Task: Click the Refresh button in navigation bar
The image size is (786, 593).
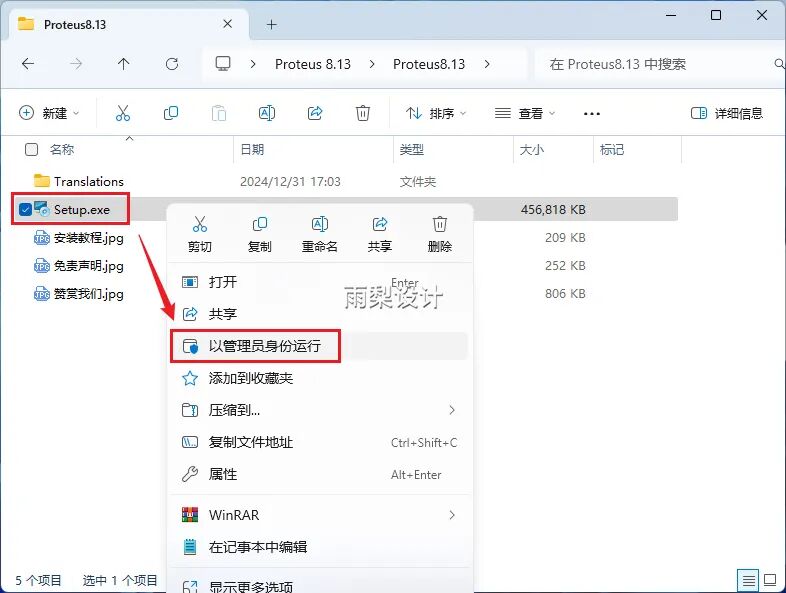Action: tap(172, 64)
